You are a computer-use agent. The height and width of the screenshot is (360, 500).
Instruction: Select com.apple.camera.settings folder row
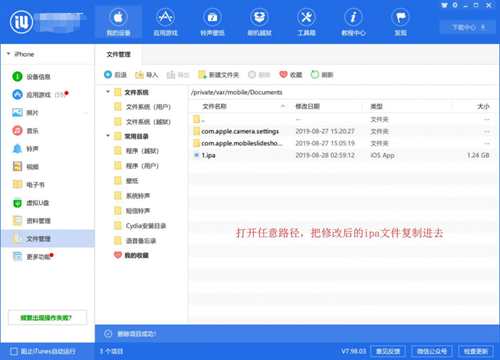[343, 131]
